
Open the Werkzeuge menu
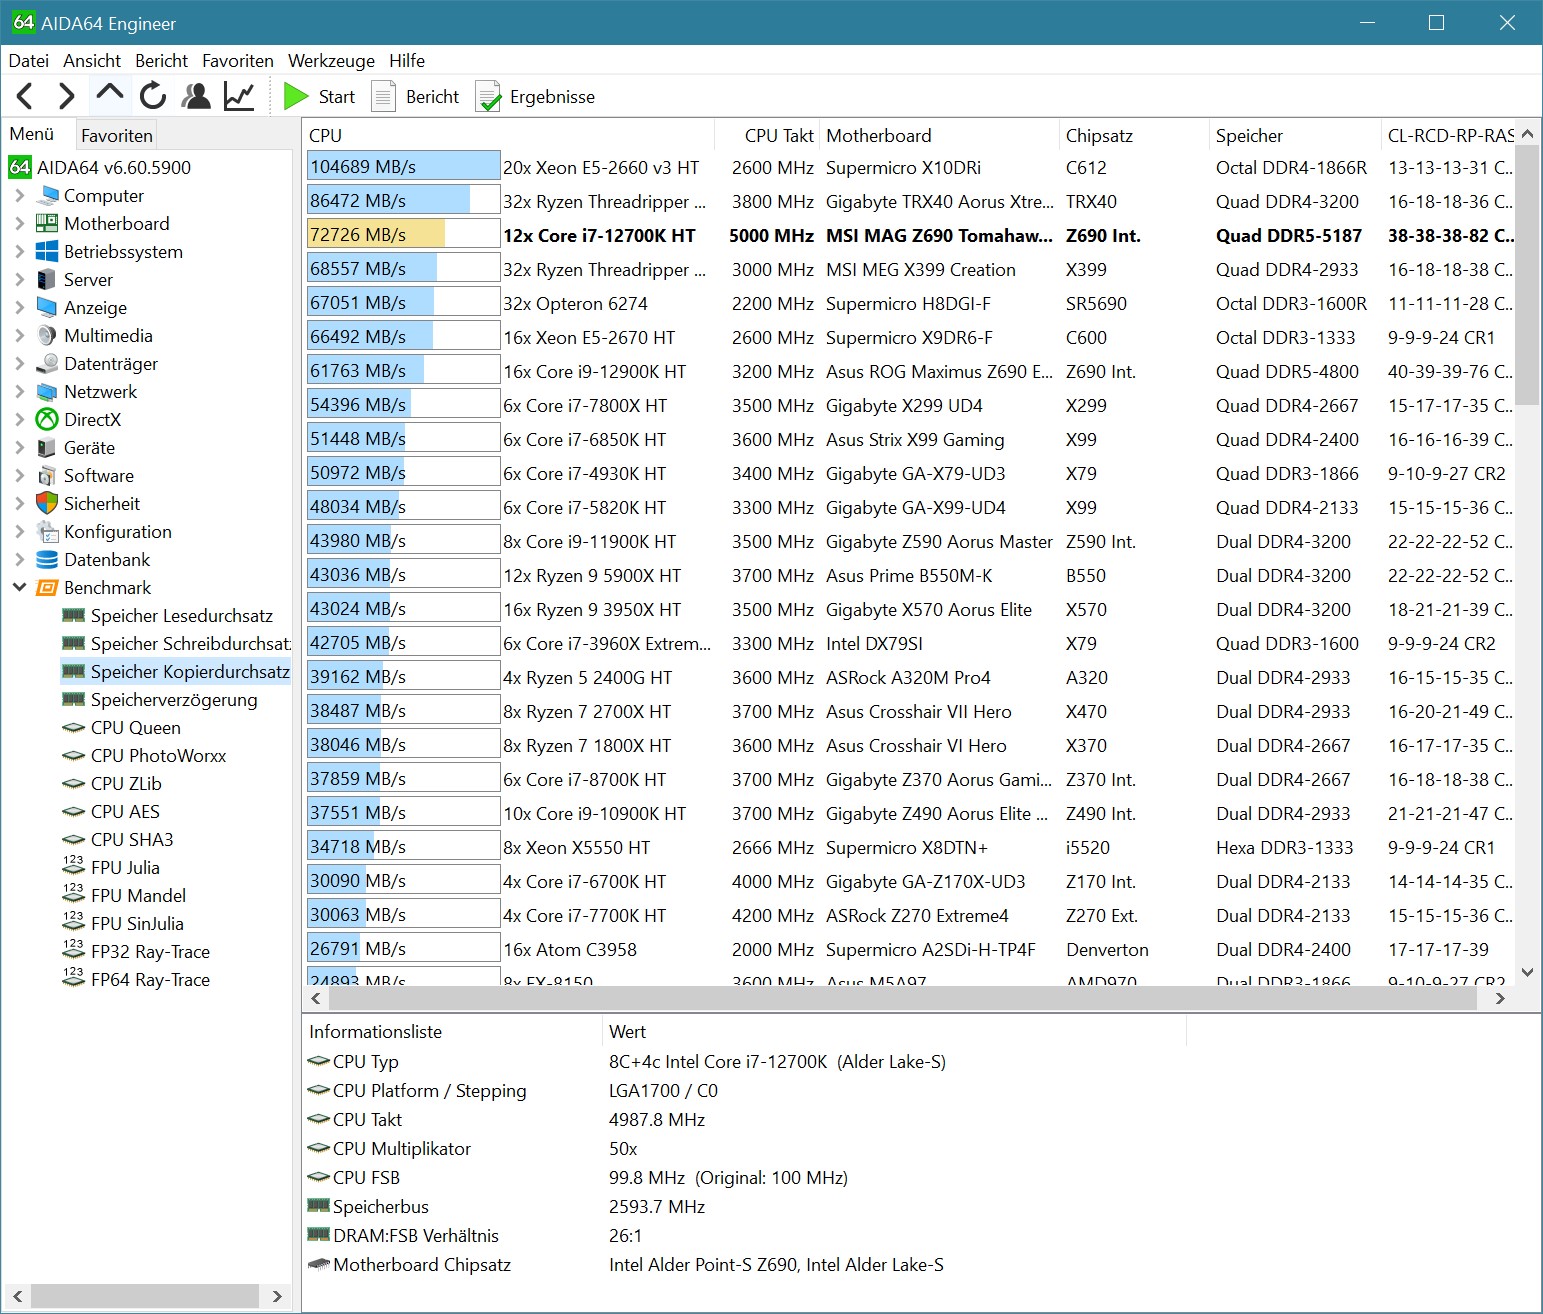[331, 61]
